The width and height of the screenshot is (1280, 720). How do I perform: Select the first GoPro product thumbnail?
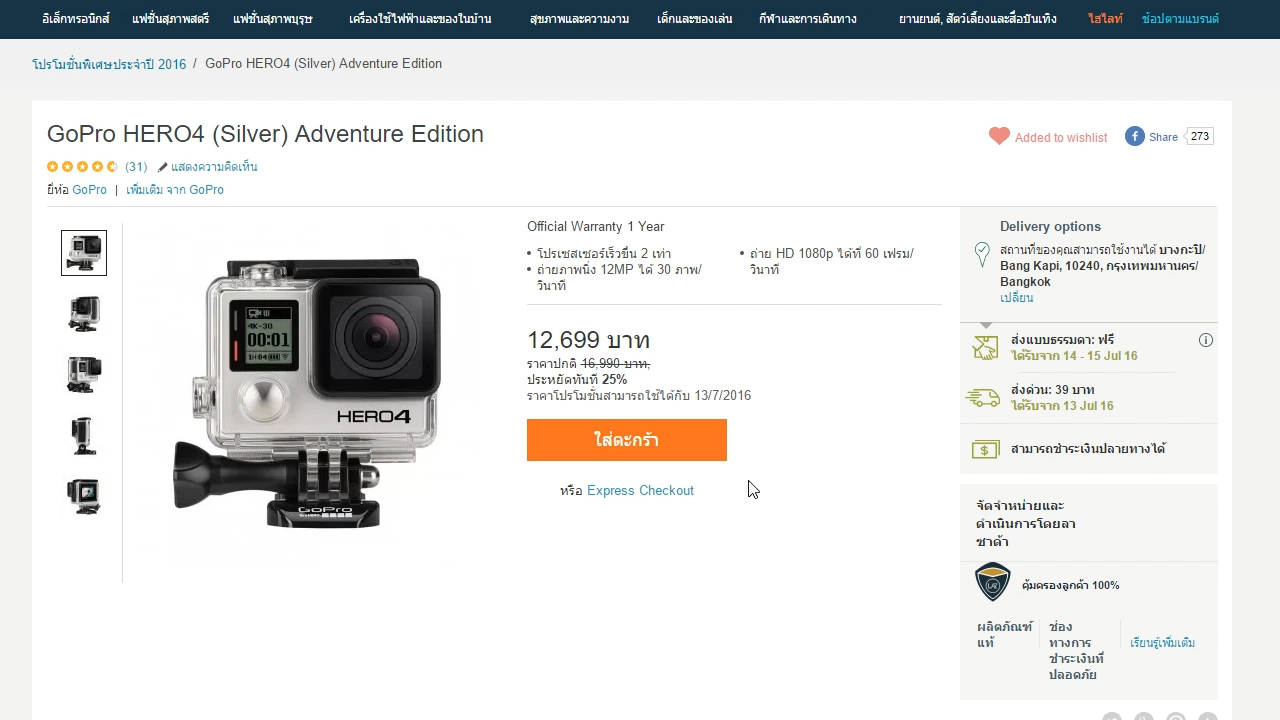click(x=84, y=253)
